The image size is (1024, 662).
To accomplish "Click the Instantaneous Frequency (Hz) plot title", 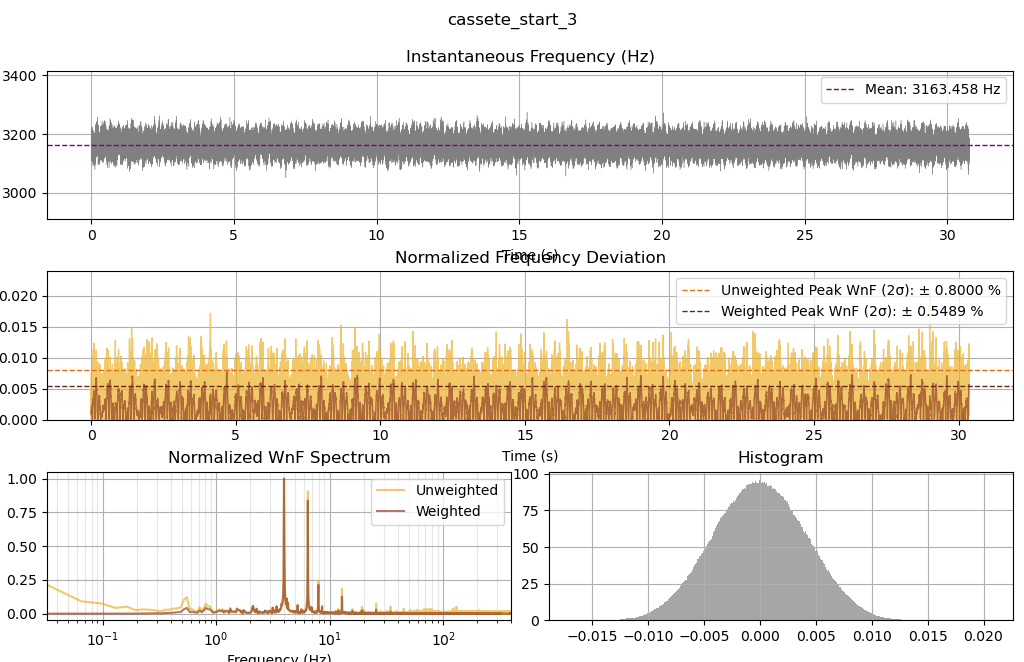I will [530, 57].
